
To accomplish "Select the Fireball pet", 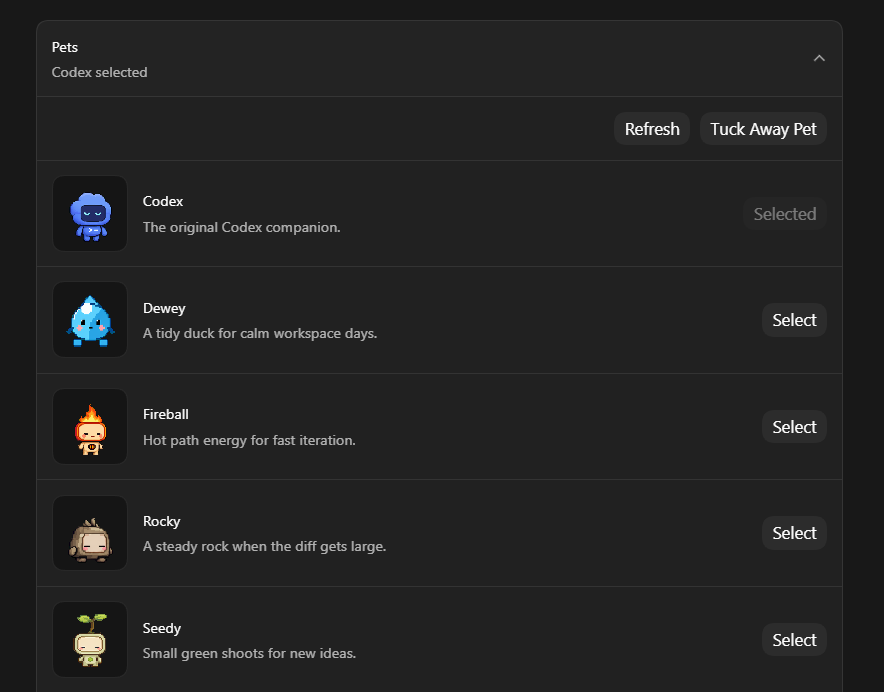I will [x=794, y=427].
